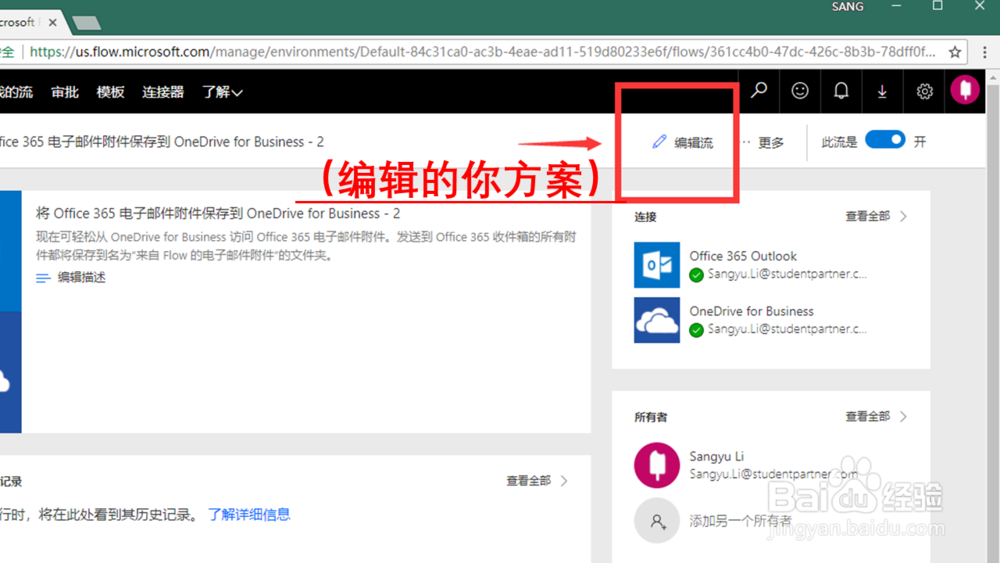The image size is (1000, 563).
Task: Toggle the 此流是 on/off switch
Action: pyautogui.click(x=885, y=140)
